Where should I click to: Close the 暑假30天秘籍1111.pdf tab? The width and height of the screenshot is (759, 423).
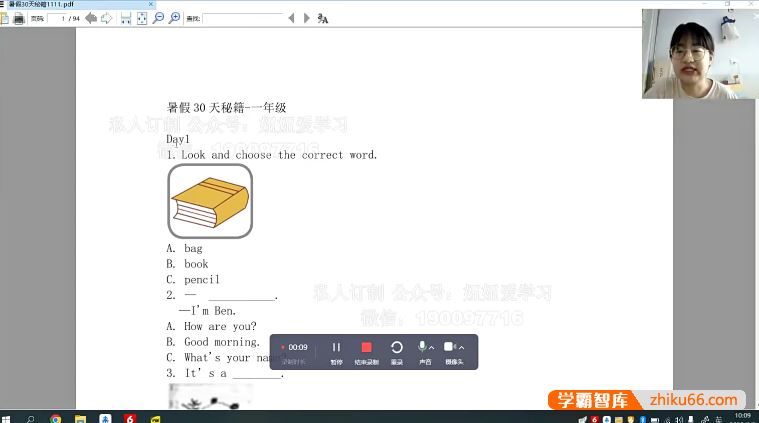(x=151, y=4)
